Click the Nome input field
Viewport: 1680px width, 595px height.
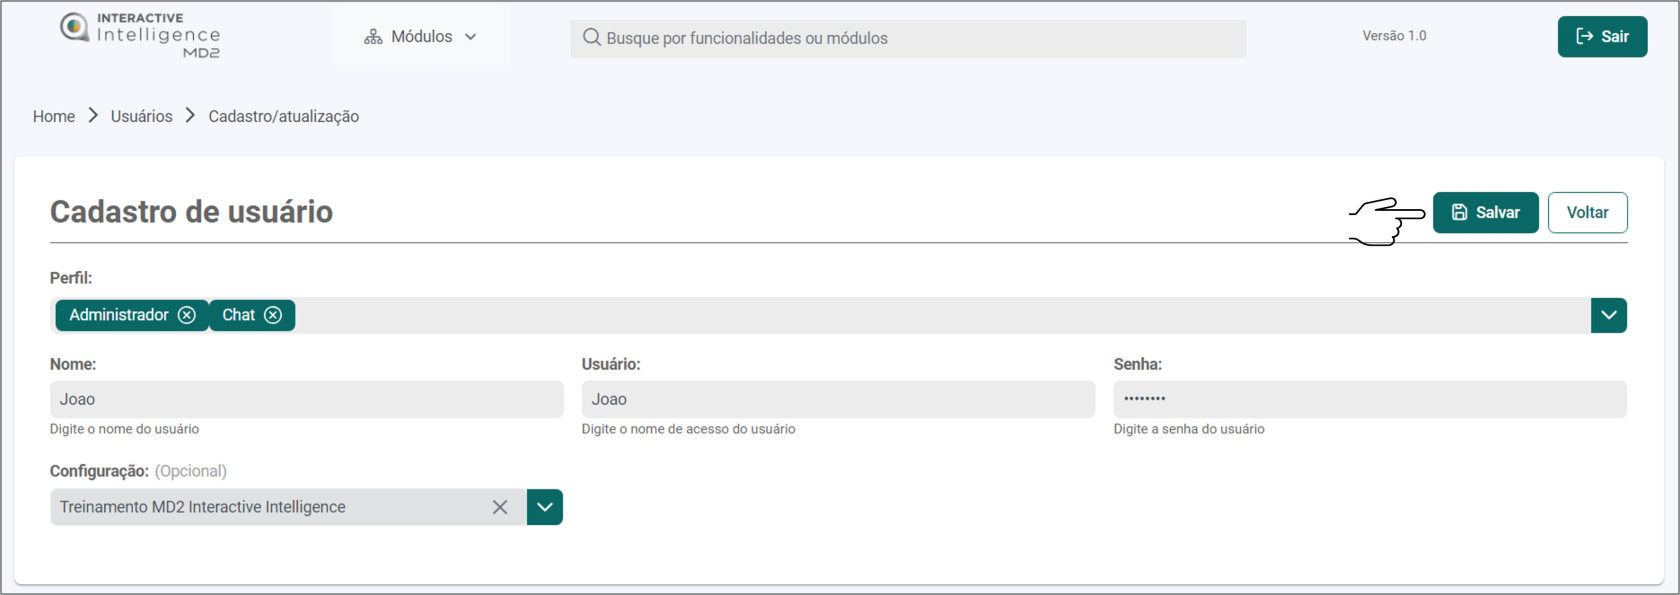306,399
